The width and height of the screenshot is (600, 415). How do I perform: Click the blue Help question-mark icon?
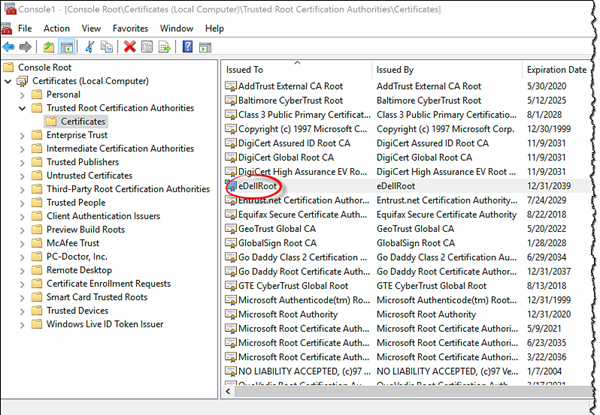coord(188,47)
